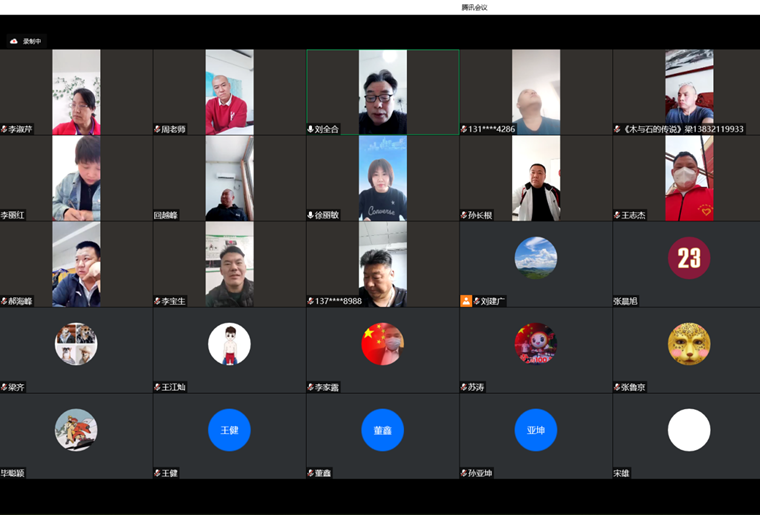Select the blue 董鑫 avatar circle
The height and width of the screenshot is (515, 760).
tap(382, 430)
